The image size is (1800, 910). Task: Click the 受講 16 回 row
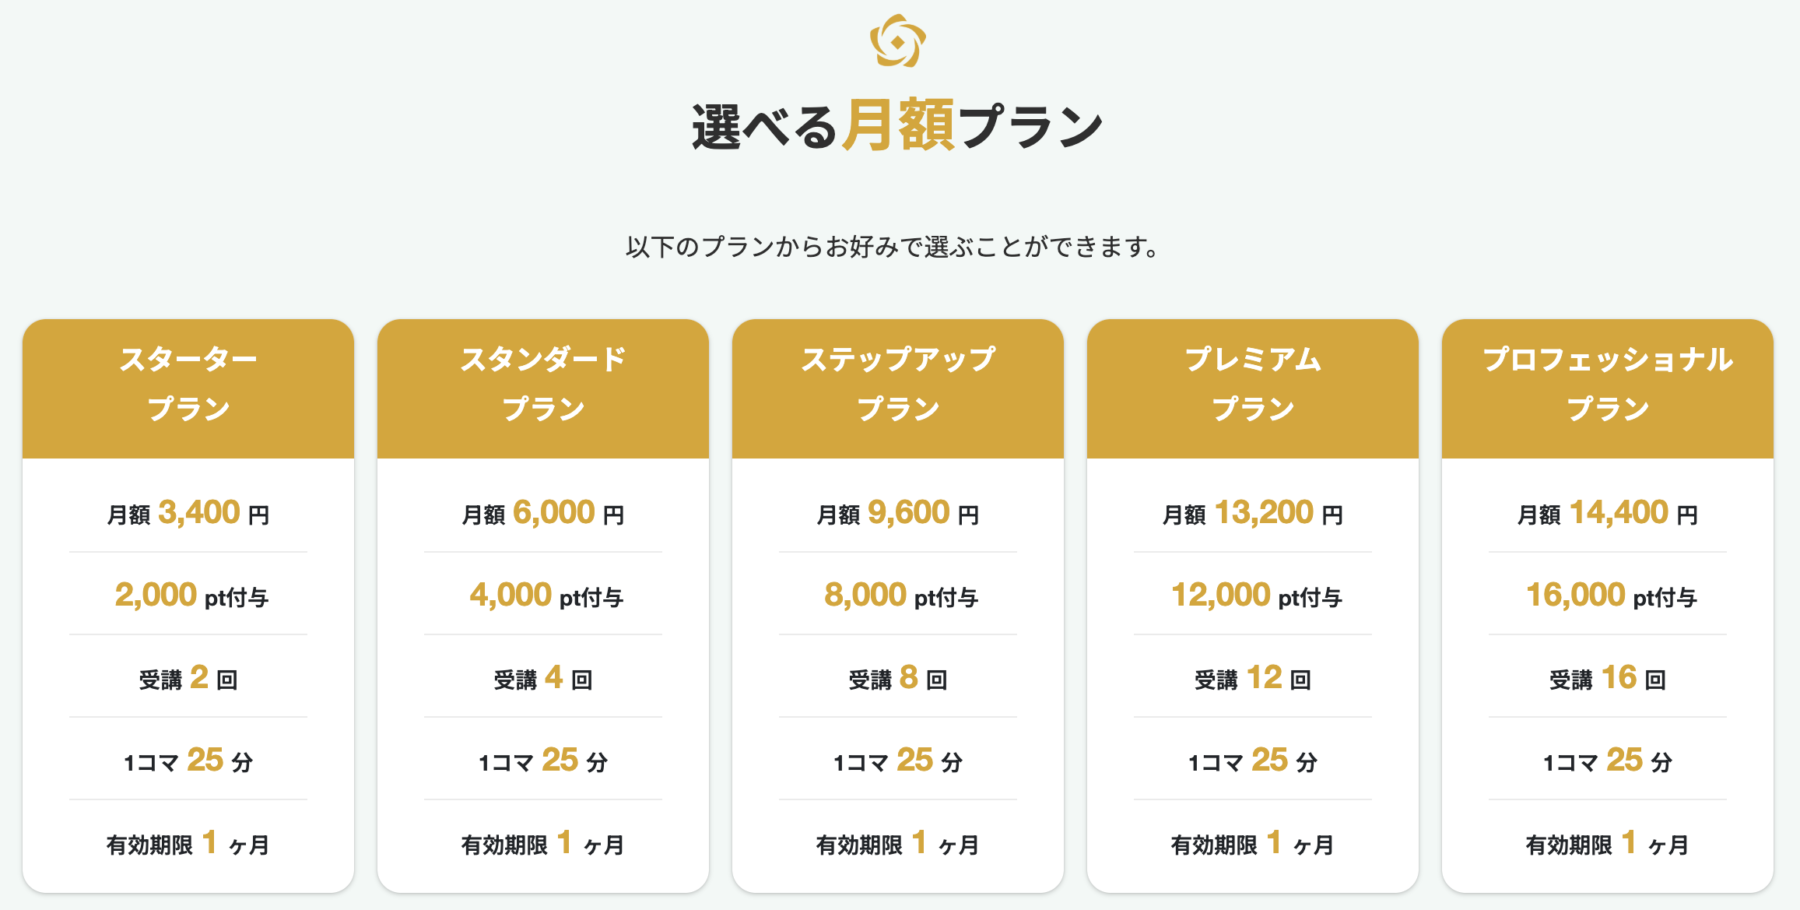[1608, 678]
